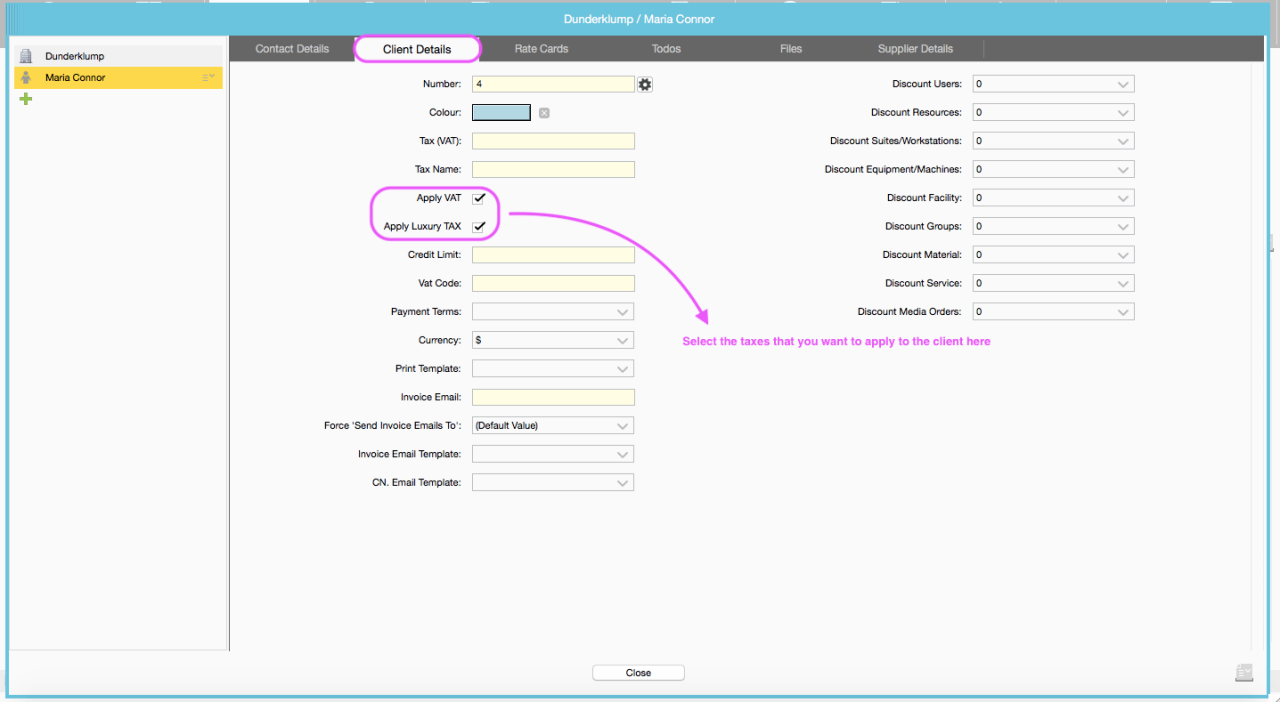Screen dimensions: 1280x702
Task: Open the Discount Users dropdown
Action: pos(1054,85)
